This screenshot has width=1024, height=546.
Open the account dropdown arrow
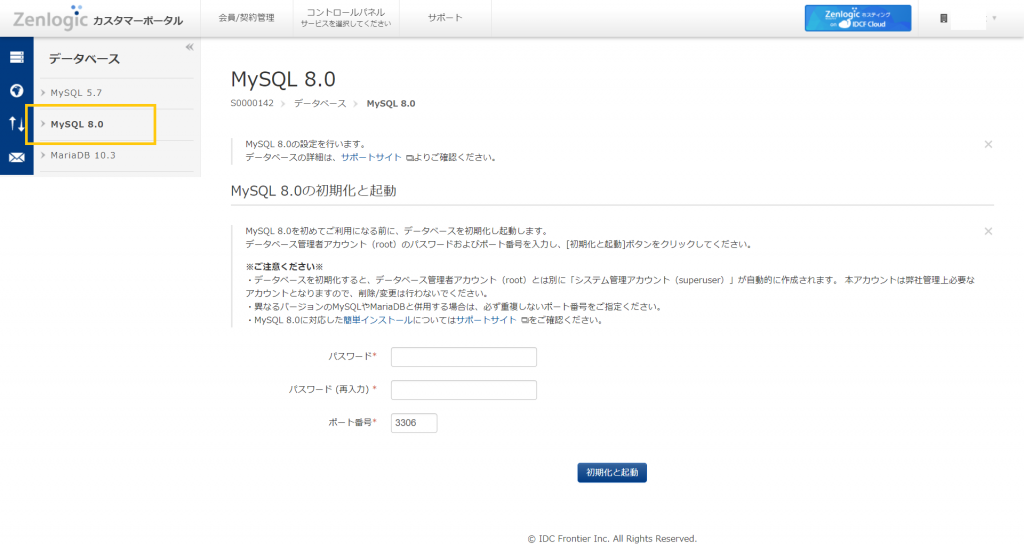(994, 18)
